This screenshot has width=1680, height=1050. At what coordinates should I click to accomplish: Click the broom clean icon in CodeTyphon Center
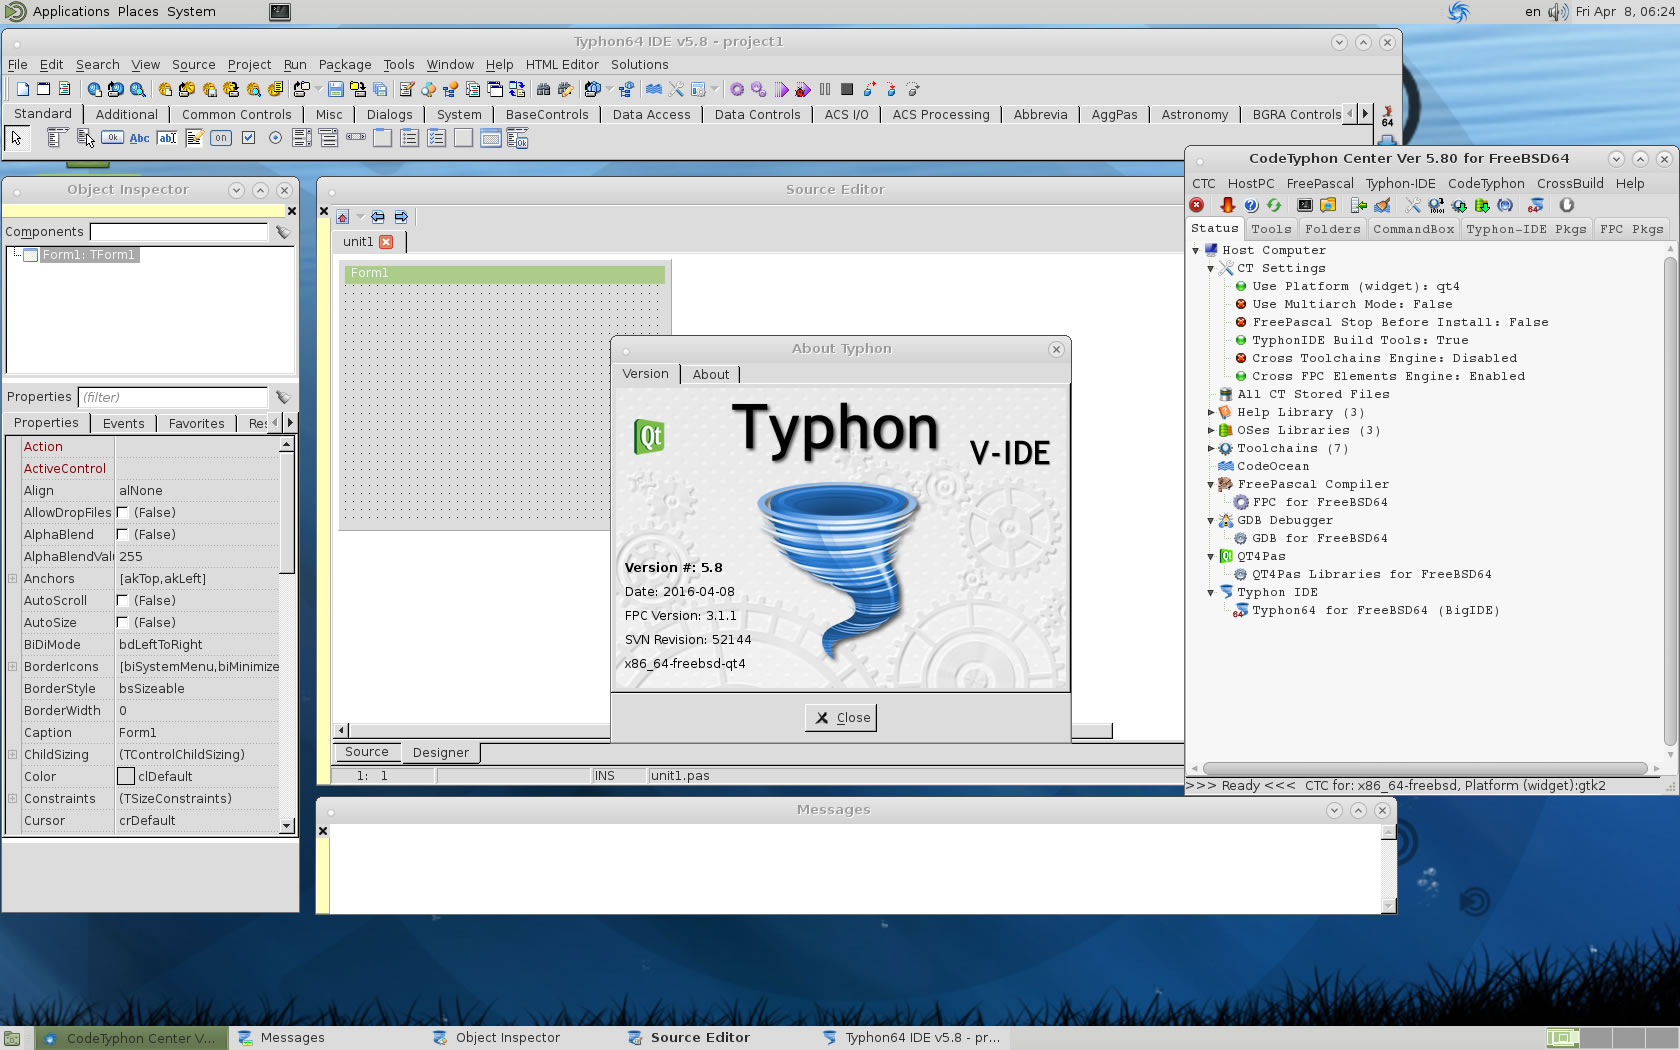1383,205
